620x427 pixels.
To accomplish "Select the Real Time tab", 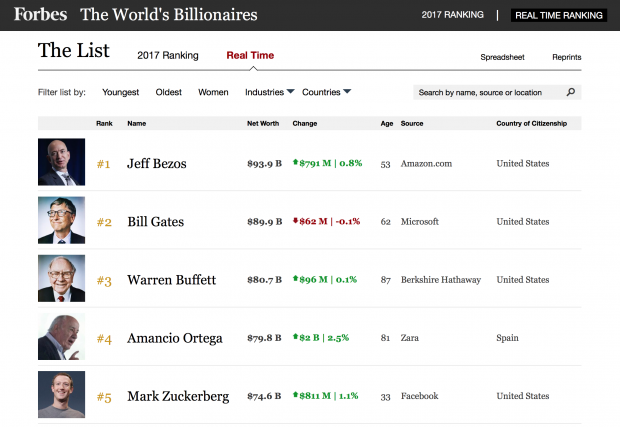I will point(250,55).
